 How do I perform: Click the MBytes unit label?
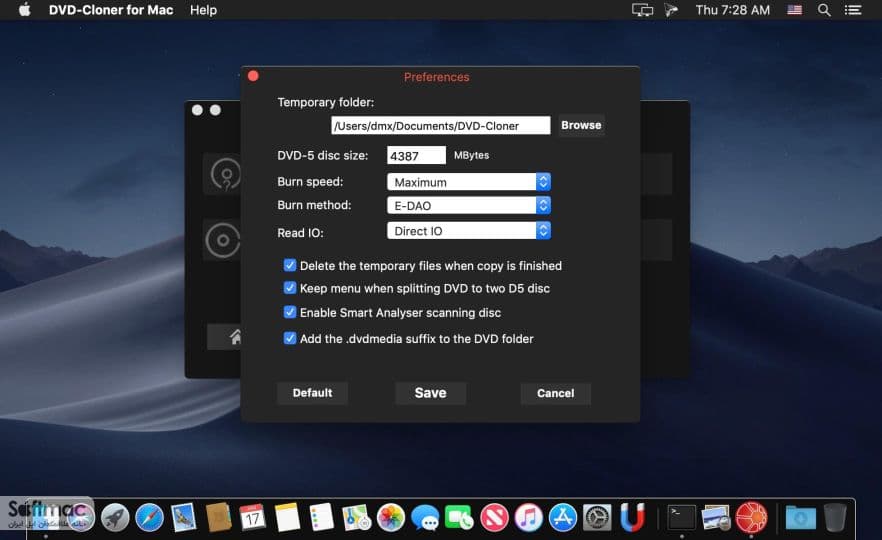[471, 155]
